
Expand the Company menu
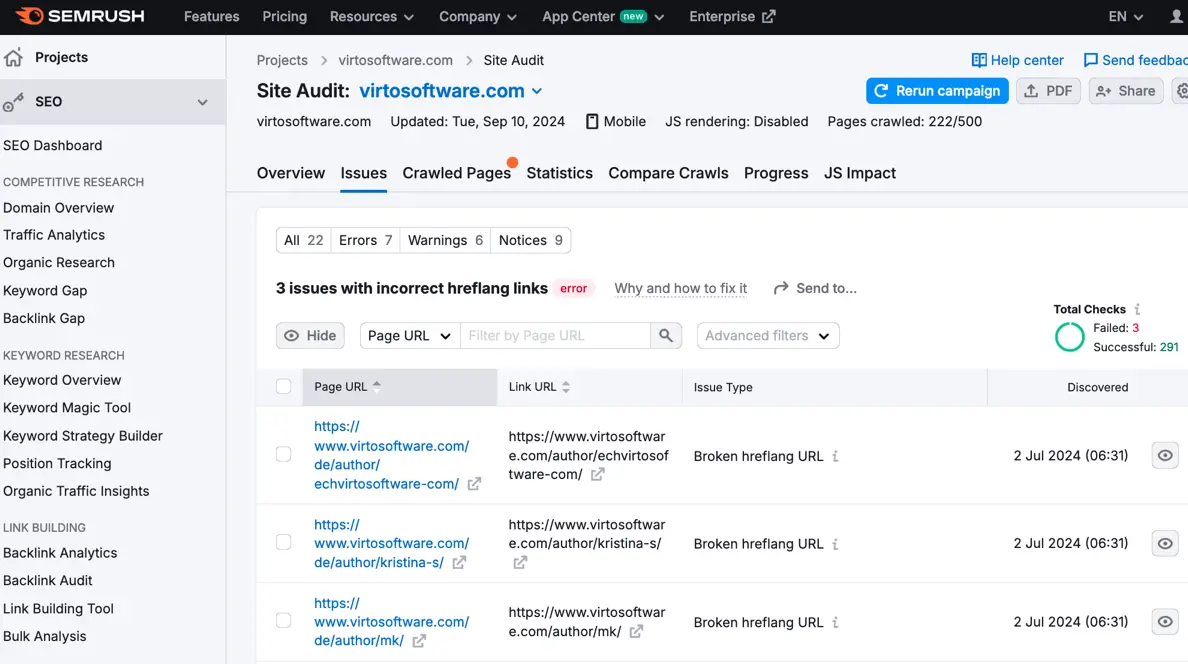pyautogui.click(x=477, y=17)
